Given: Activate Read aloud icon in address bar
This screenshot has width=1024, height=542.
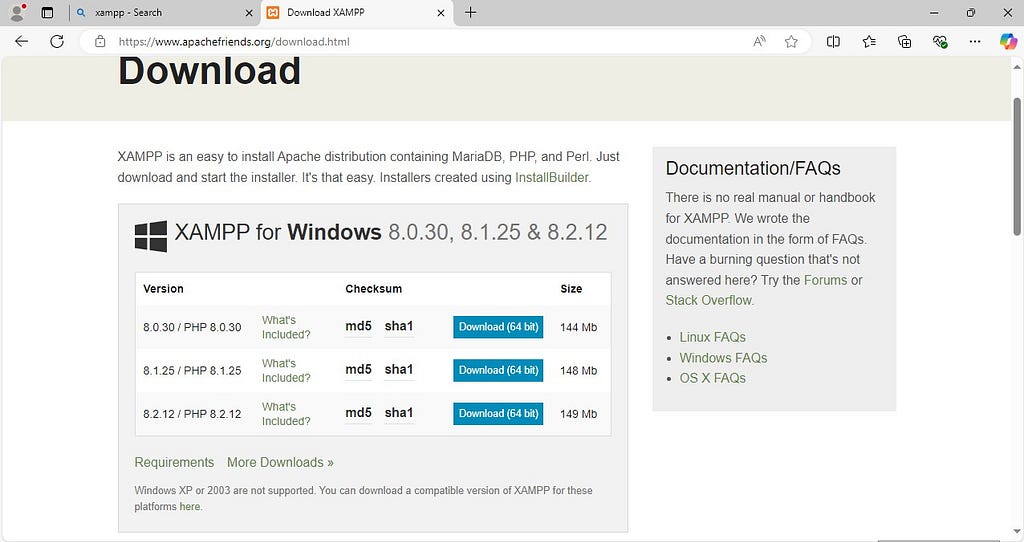Looking at the screenshot, I should click(759, 42).
